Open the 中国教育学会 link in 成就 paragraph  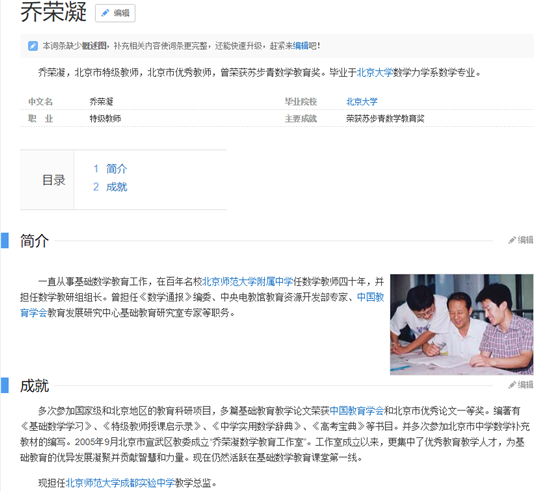coord(357,410)
